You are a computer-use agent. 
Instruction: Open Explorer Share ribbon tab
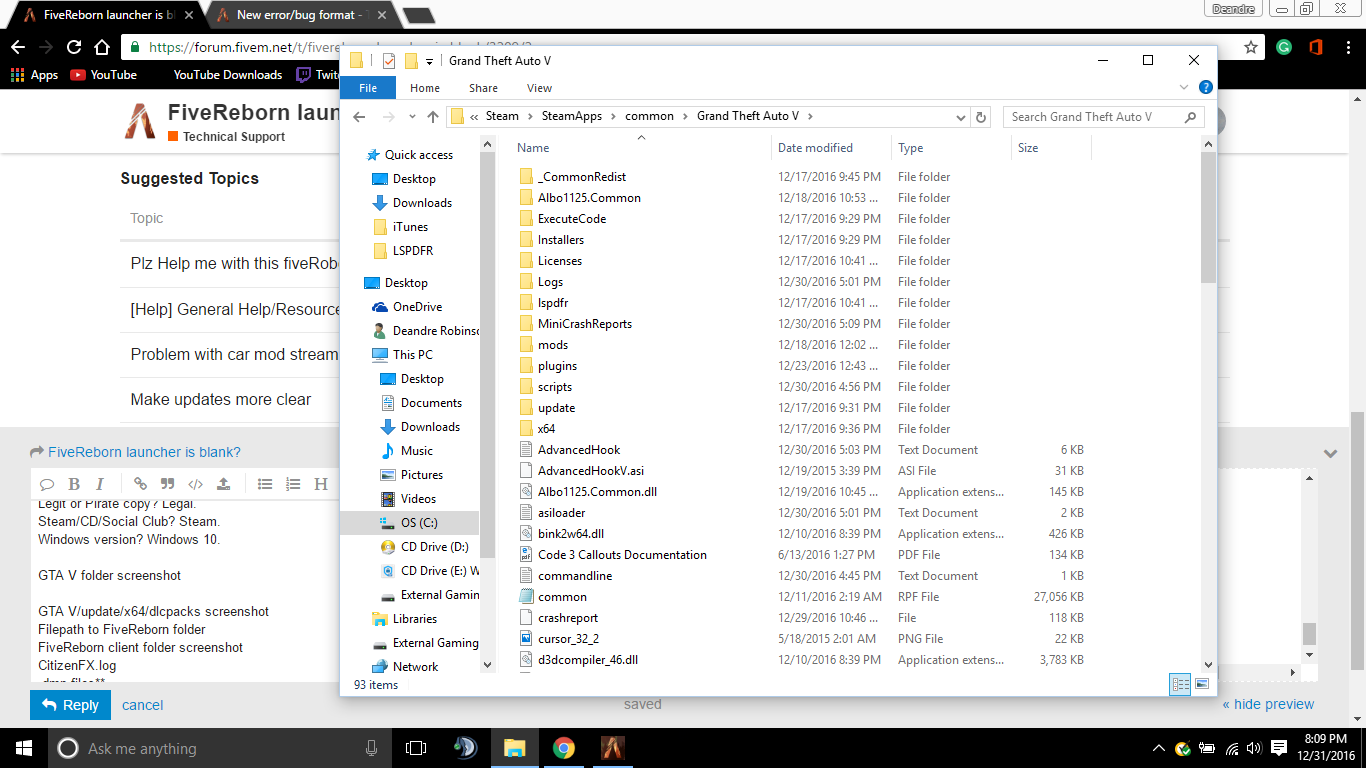pos(483,88)
